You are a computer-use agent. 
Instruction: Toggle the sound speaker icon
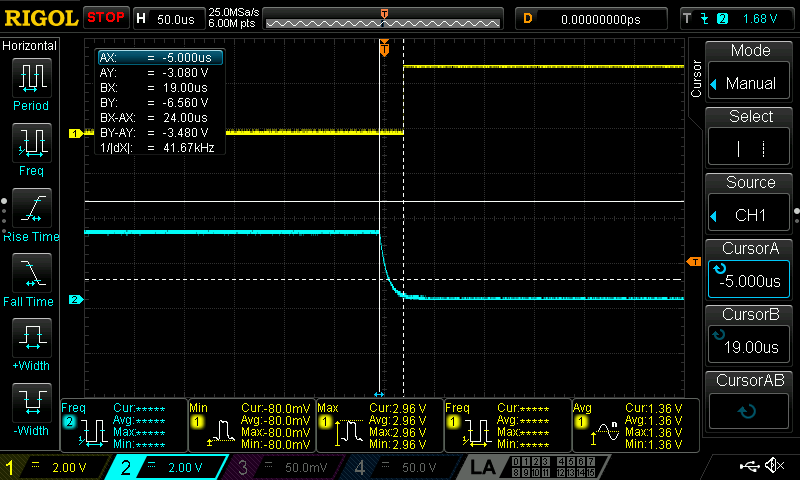click(773, 466)
